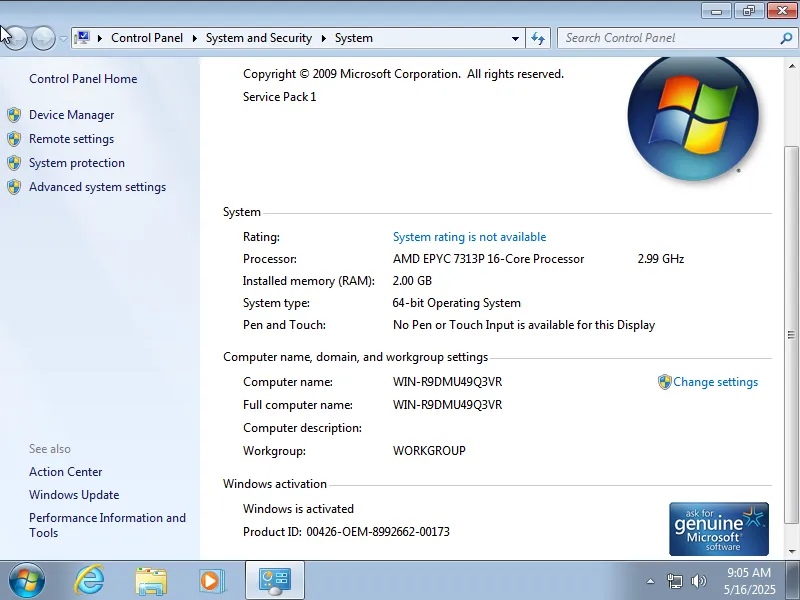
Task: Click the Forward navigation button
Action: coord(43,38)
